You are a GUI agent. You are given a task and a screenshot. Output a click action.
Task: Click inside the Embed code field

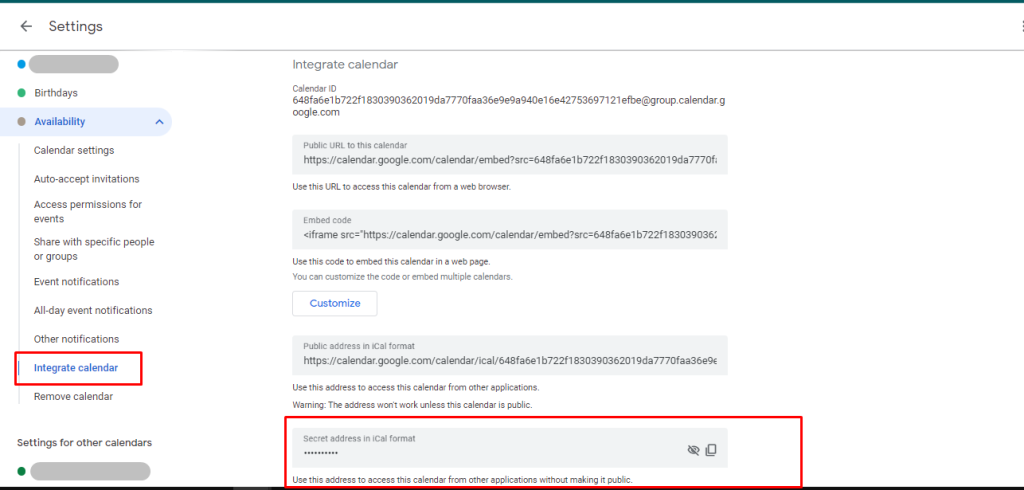(x=509, y=235)
